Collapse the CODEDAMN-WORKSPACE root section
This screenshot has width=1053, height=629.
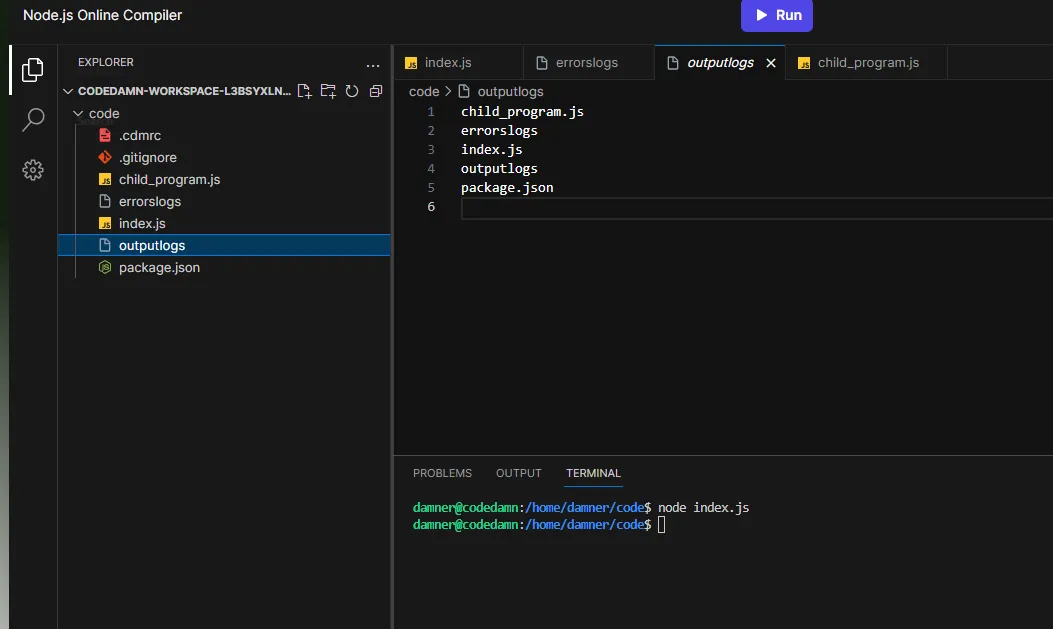(176, 91)
